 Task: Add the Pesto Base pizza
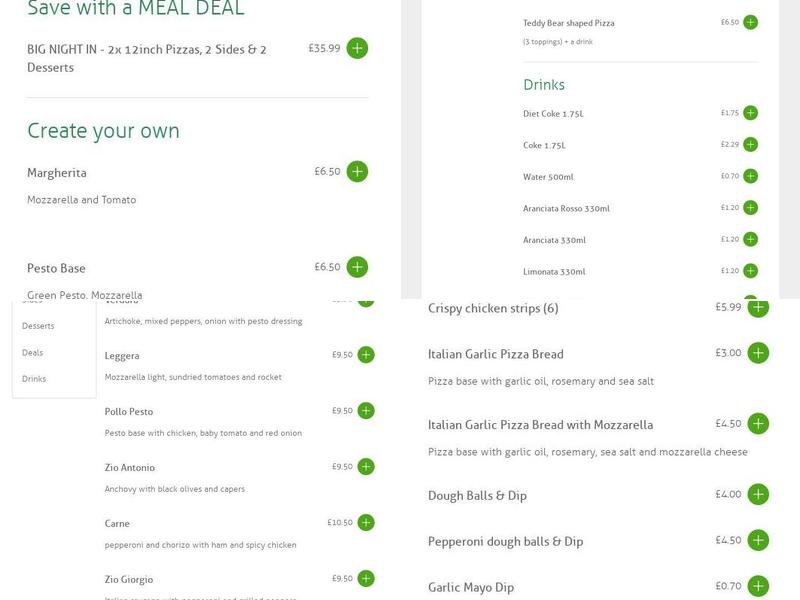(x=357, y=267)
